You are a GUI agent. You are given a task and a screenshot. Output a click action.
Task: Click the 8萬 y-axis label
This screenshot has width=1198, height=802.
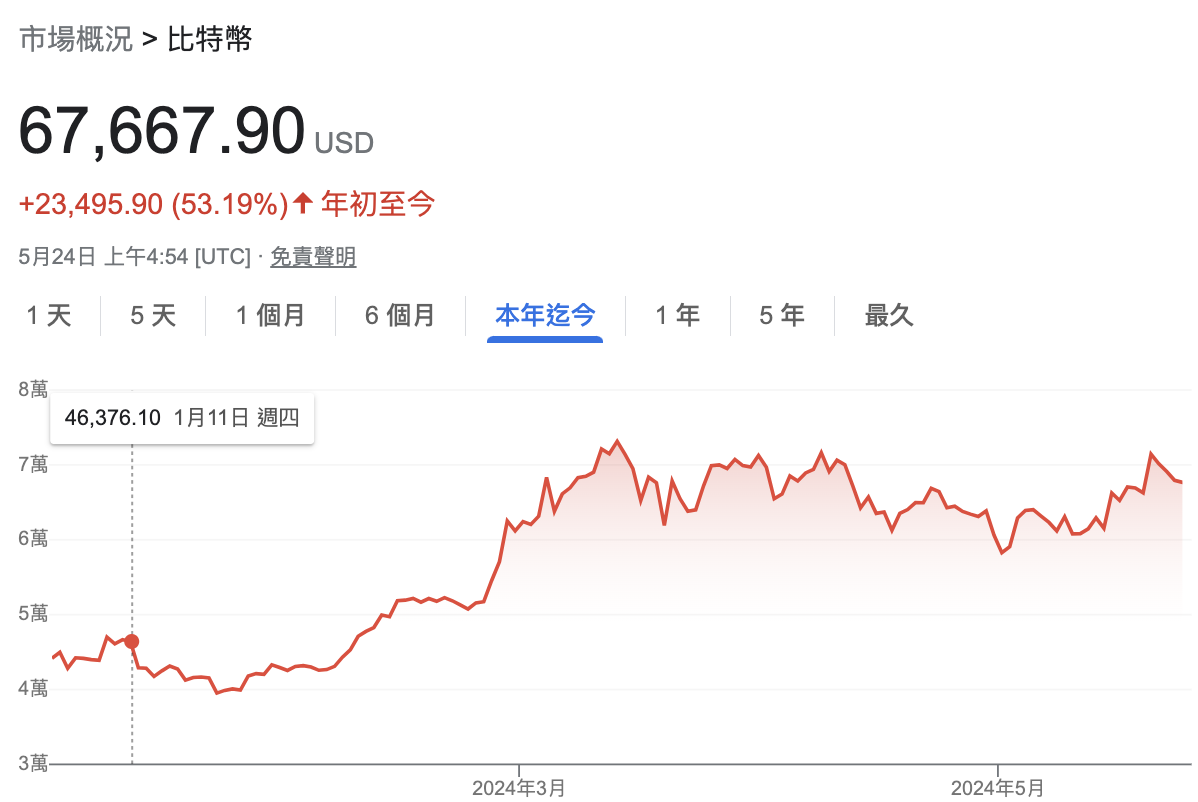point(33,388)
